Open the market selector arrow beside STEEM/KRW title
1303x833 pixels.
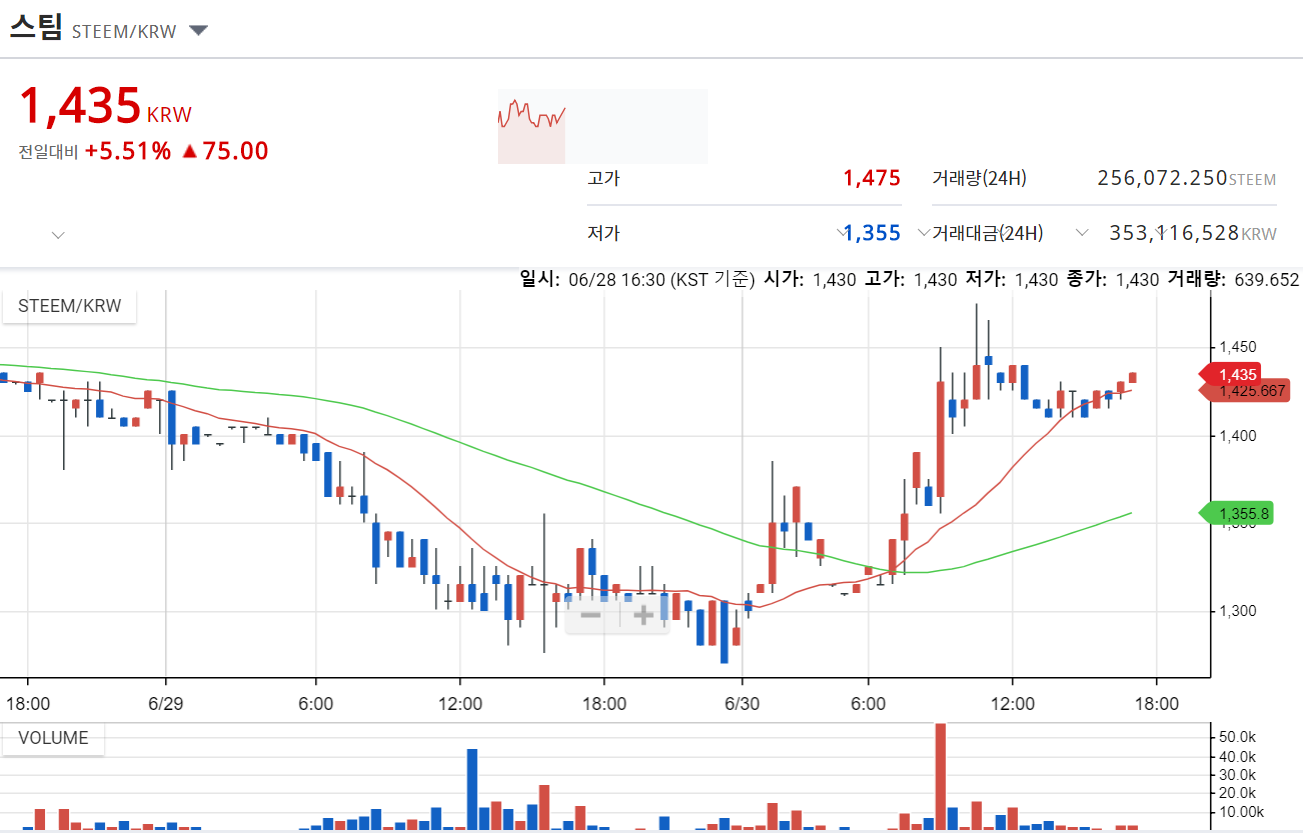[198, 31]
